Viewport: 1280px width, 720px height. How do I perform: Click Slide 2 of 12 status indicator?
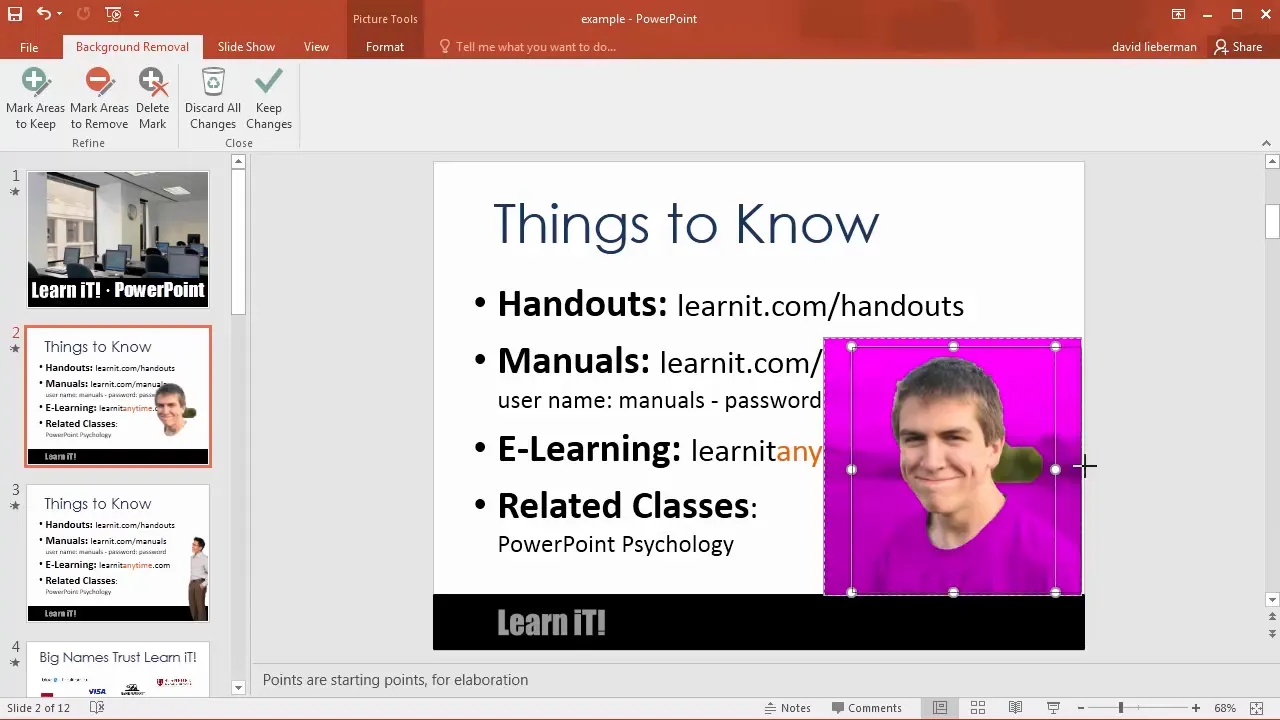pos(38,708)
